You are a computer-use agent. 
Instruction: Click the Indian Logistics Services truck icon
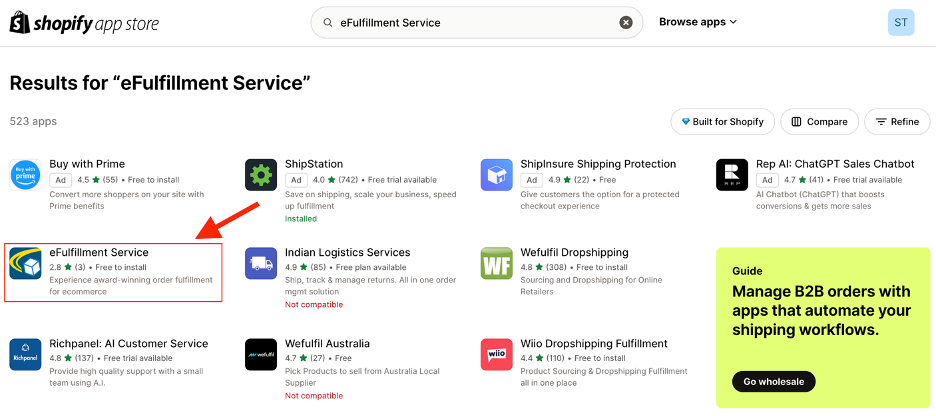pyautogui.click(x=261, y=263)
